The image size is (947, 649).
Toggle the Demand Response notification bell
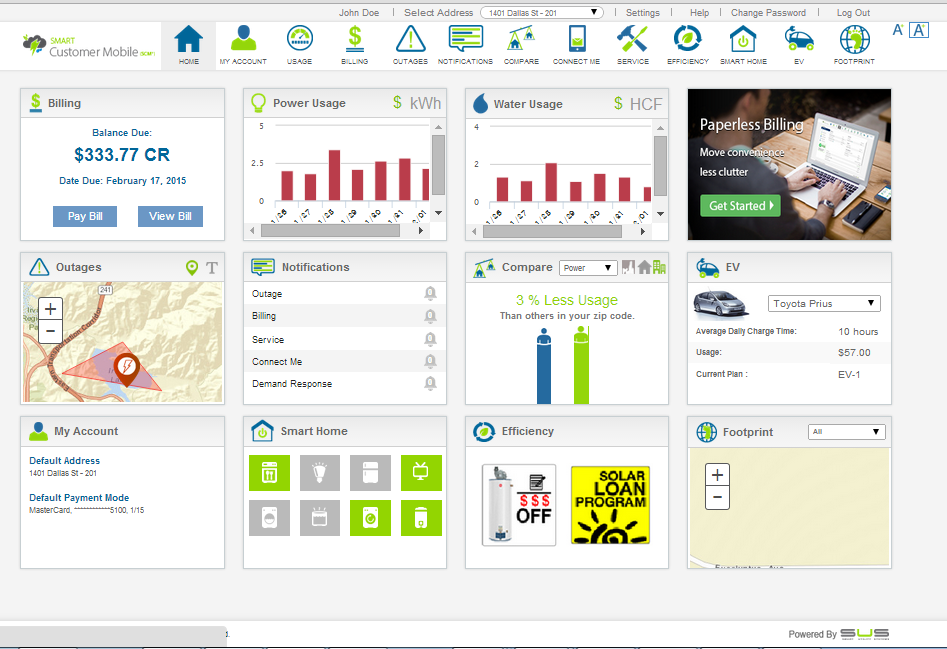[x=430, y=384]
